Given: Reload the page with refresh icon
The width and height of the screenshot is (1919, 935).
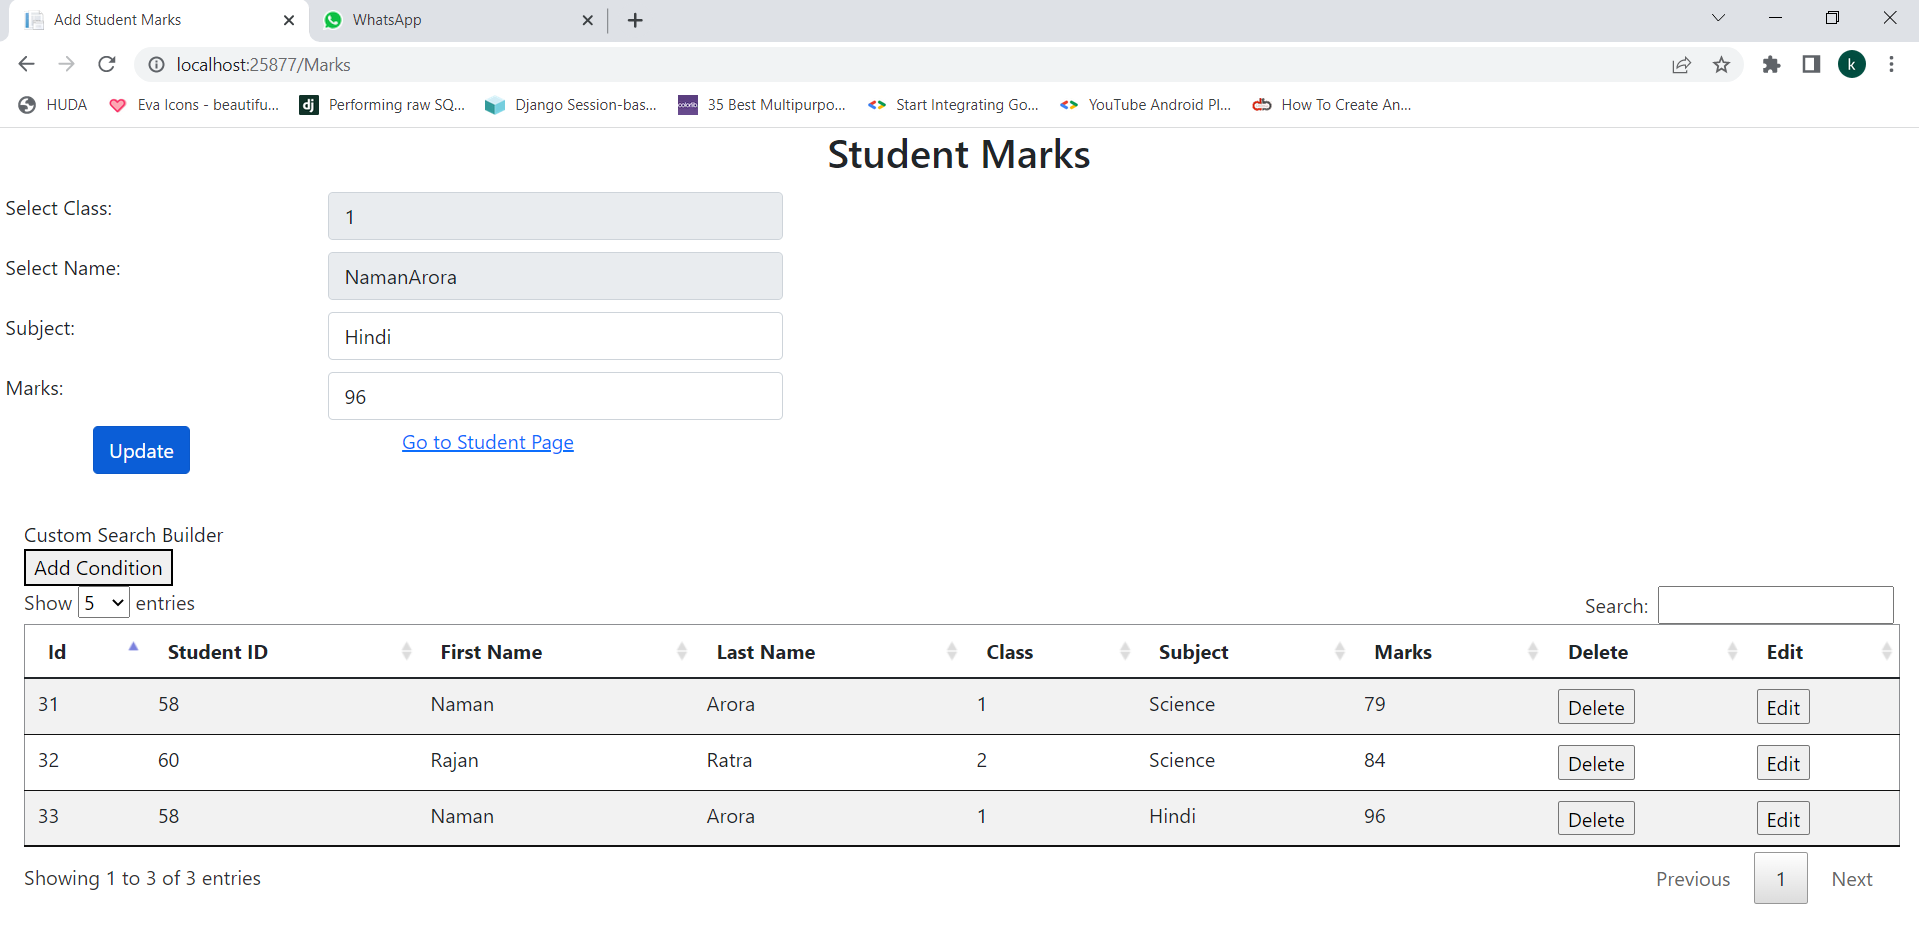Looking at the screenshot, I should (x=107, y=64).
